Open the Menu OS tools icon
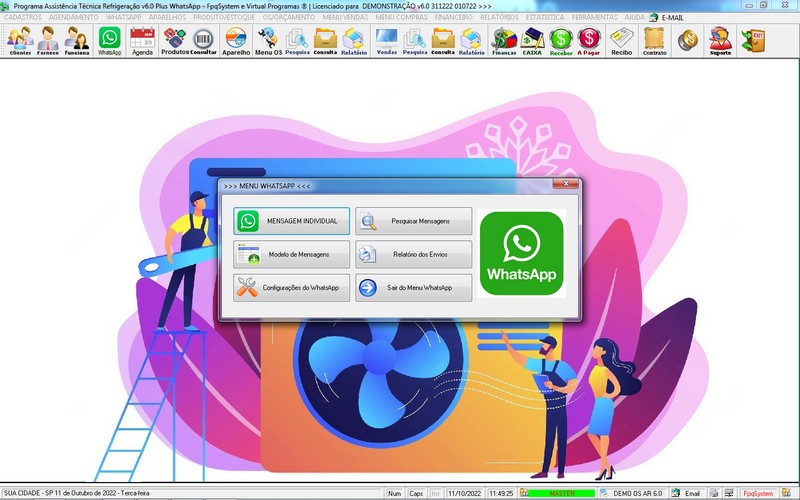The height and width of the screenshot is (500, 800). pyautogui.click(x=268, y=41)
